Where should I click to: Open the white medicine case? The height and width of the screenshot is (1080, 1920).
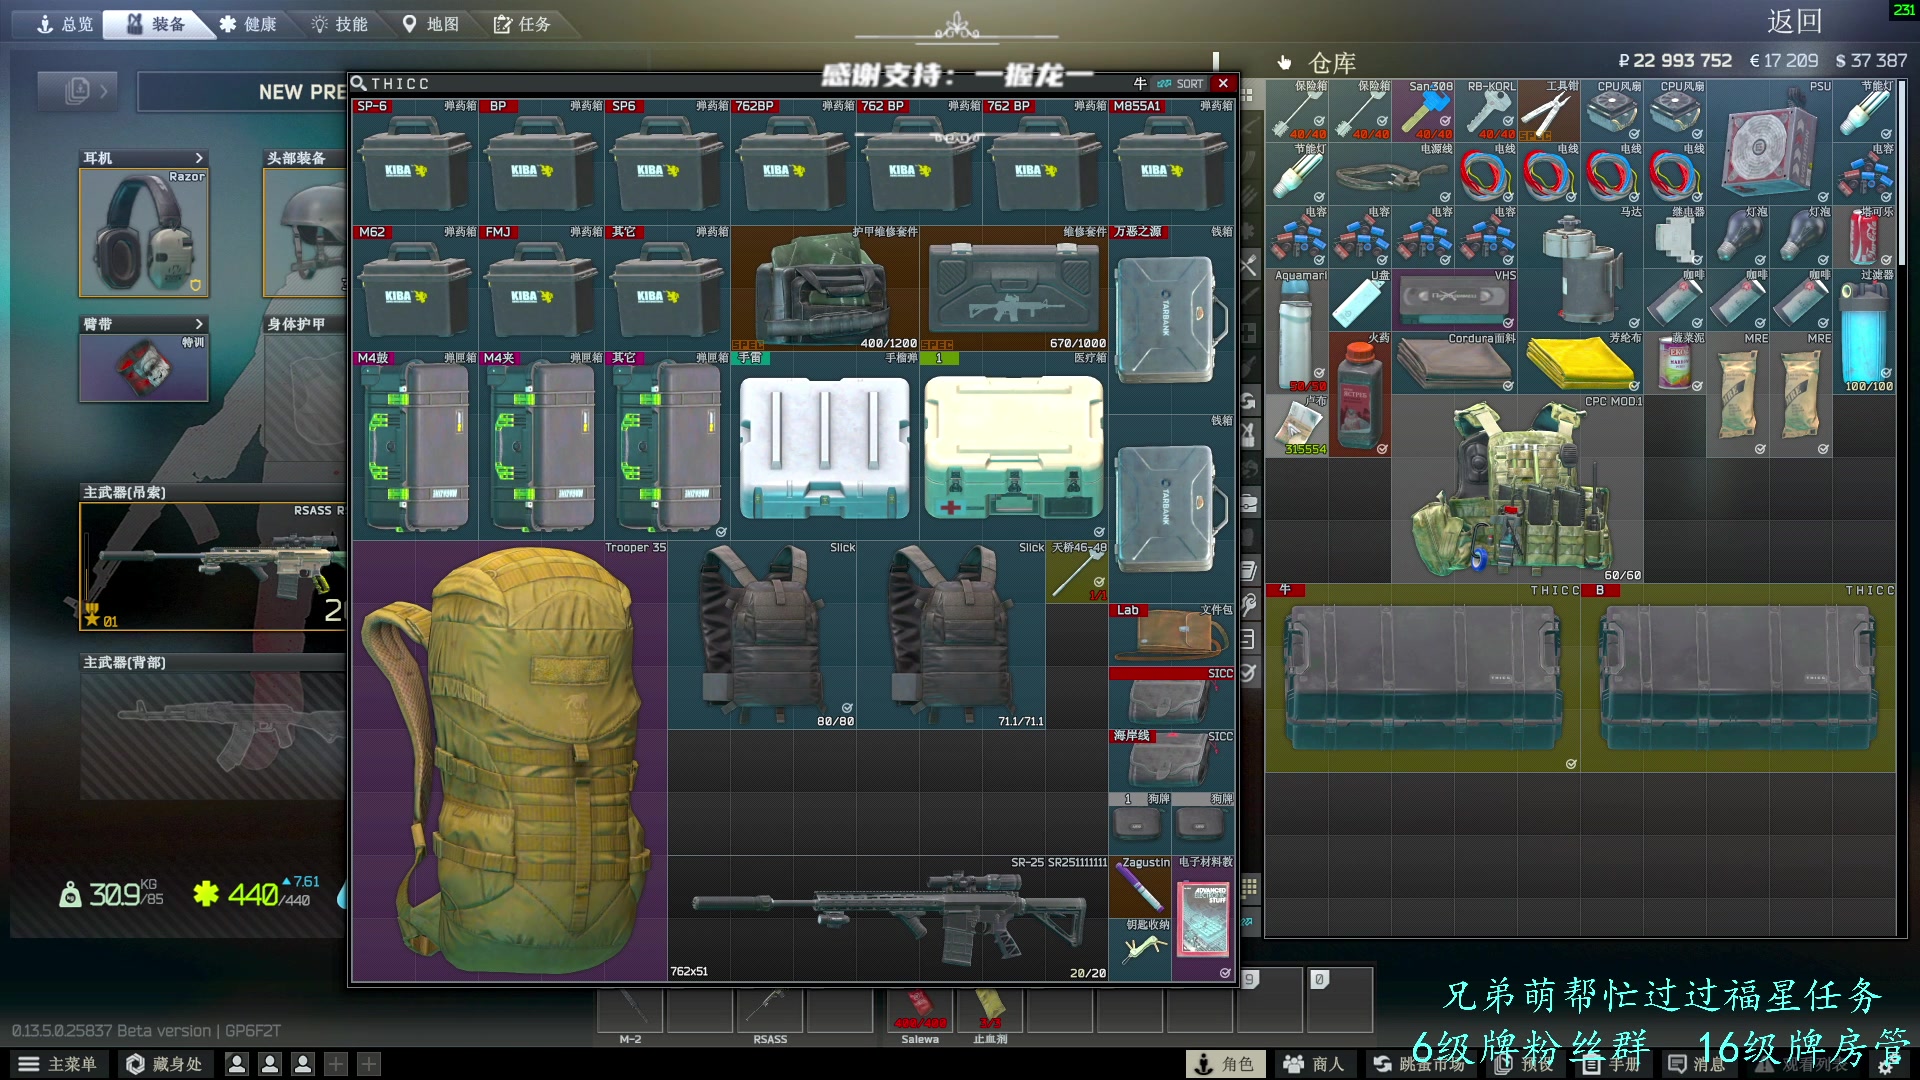click(x=1014, y=445)
